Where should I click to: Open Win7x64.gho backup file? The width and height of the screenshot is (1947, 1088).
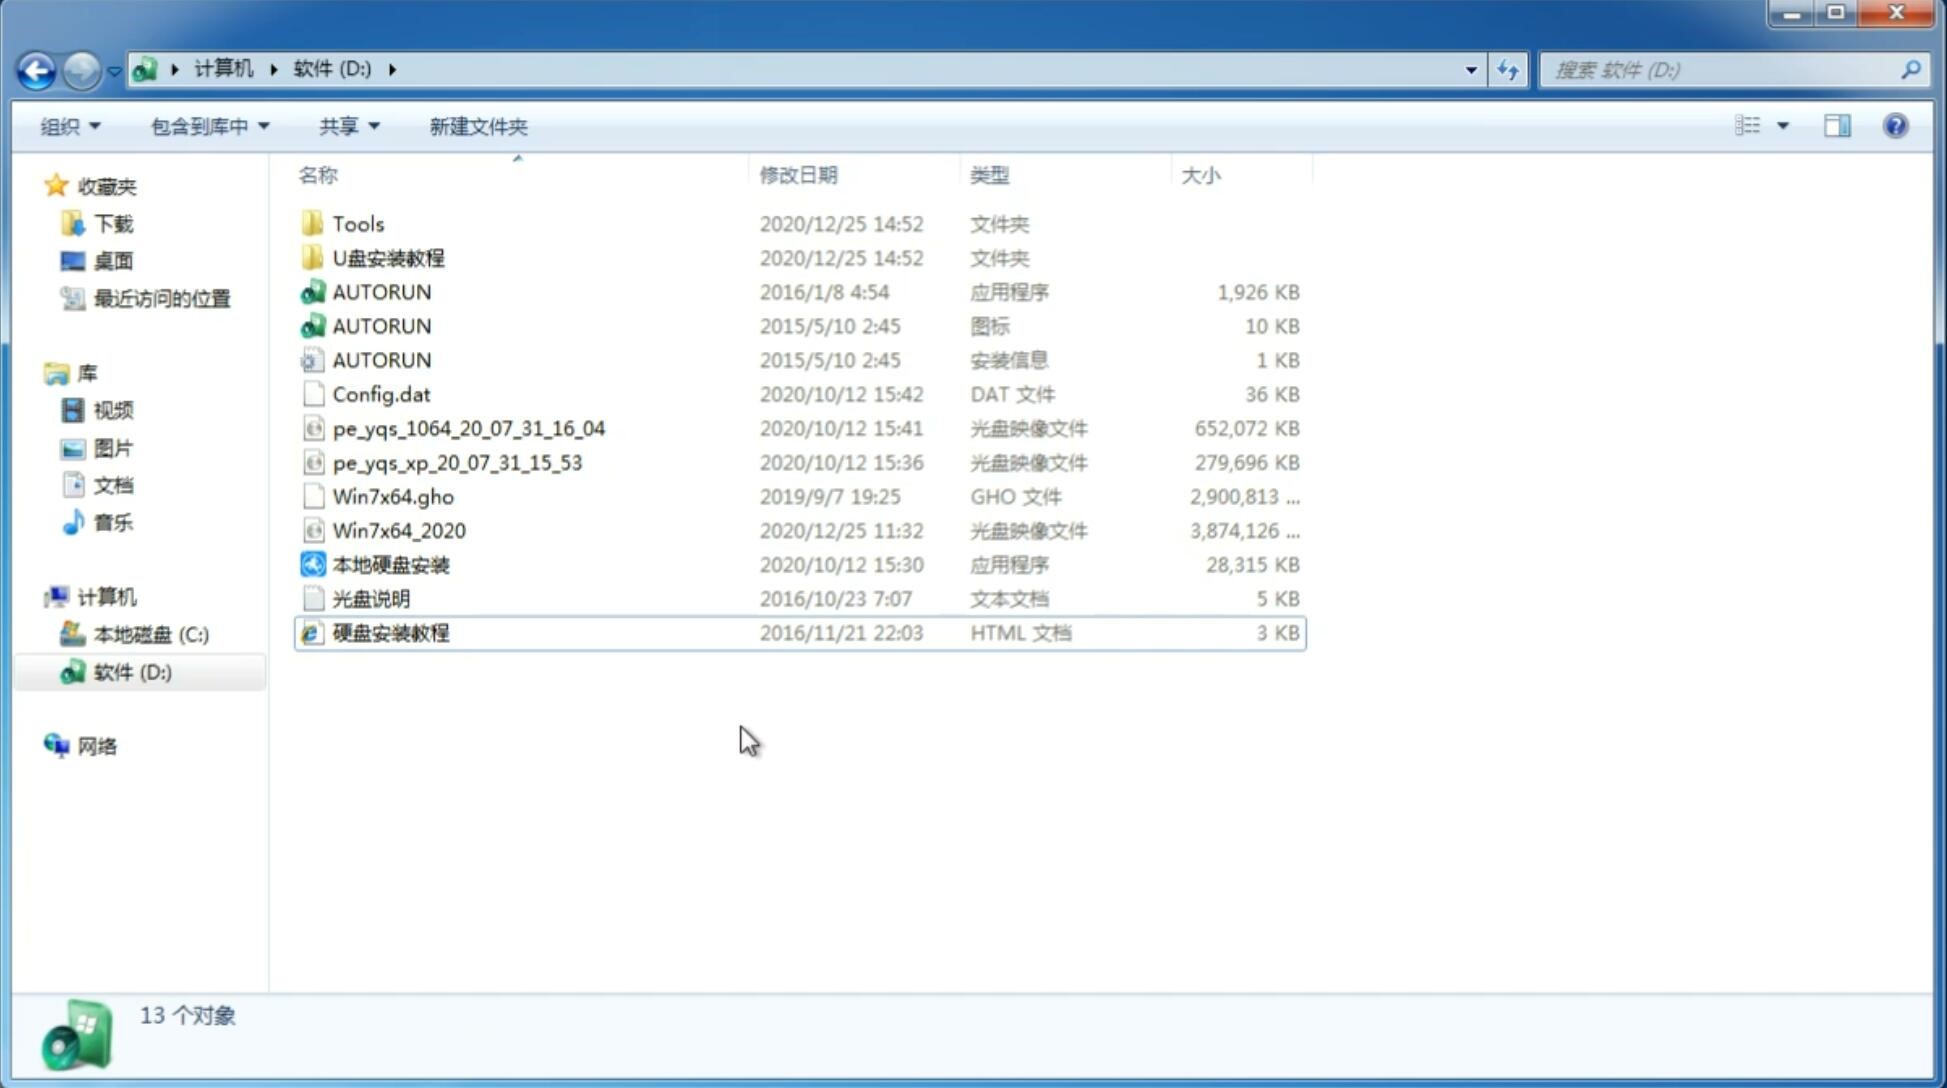(x=394, y=496)
